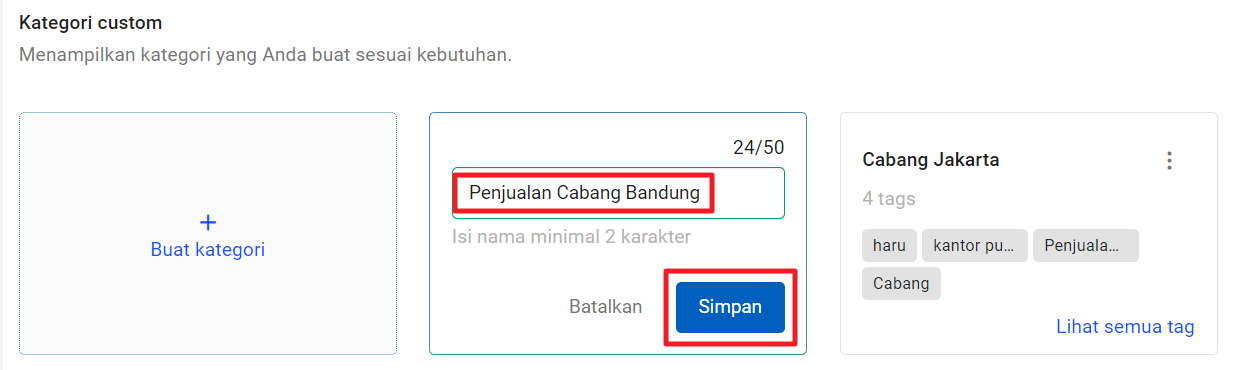This screenshot has height=370, width=1238.
Task: Click the Menampilkan kategori description text
Action: [266, 54]
